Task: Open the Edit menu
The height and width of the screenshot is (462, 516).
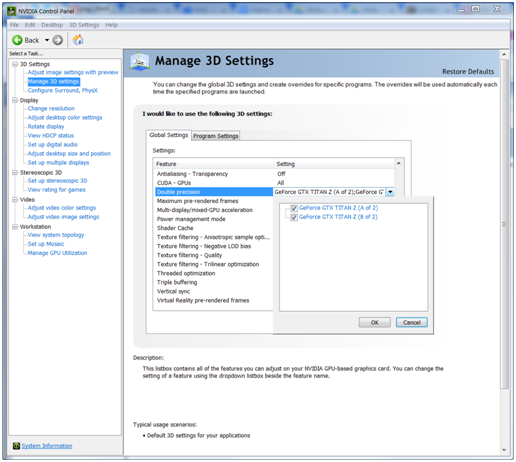Action: point(30,25)
